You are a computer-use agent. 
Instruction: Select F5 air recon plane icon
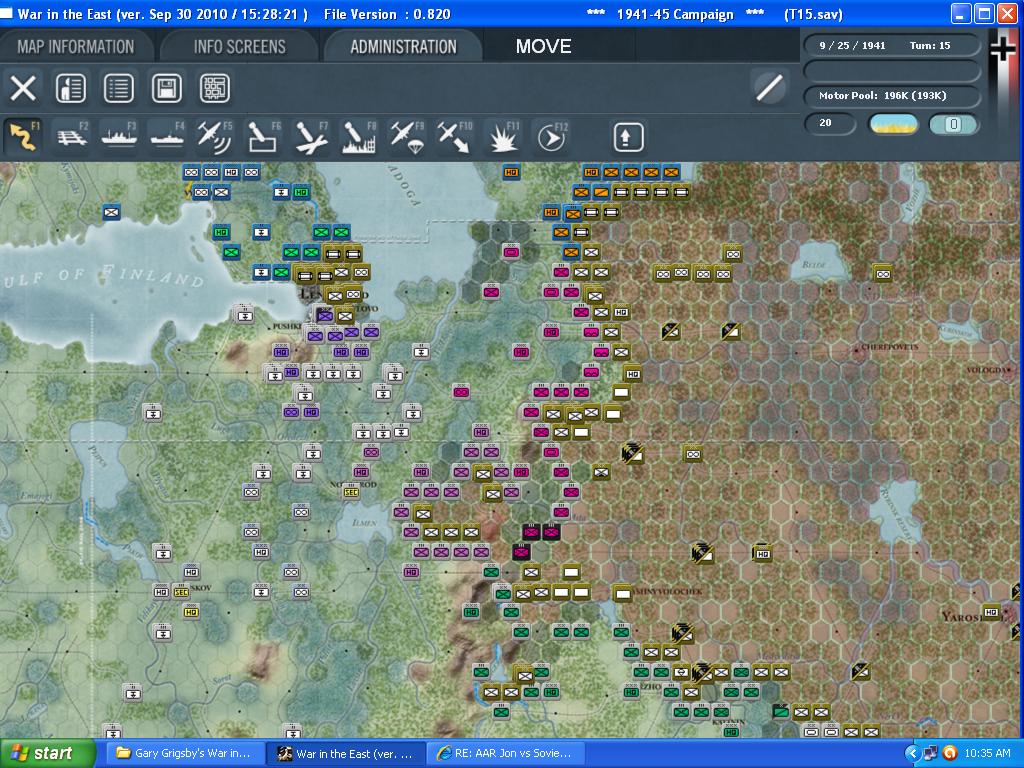[x=215, y=137]
